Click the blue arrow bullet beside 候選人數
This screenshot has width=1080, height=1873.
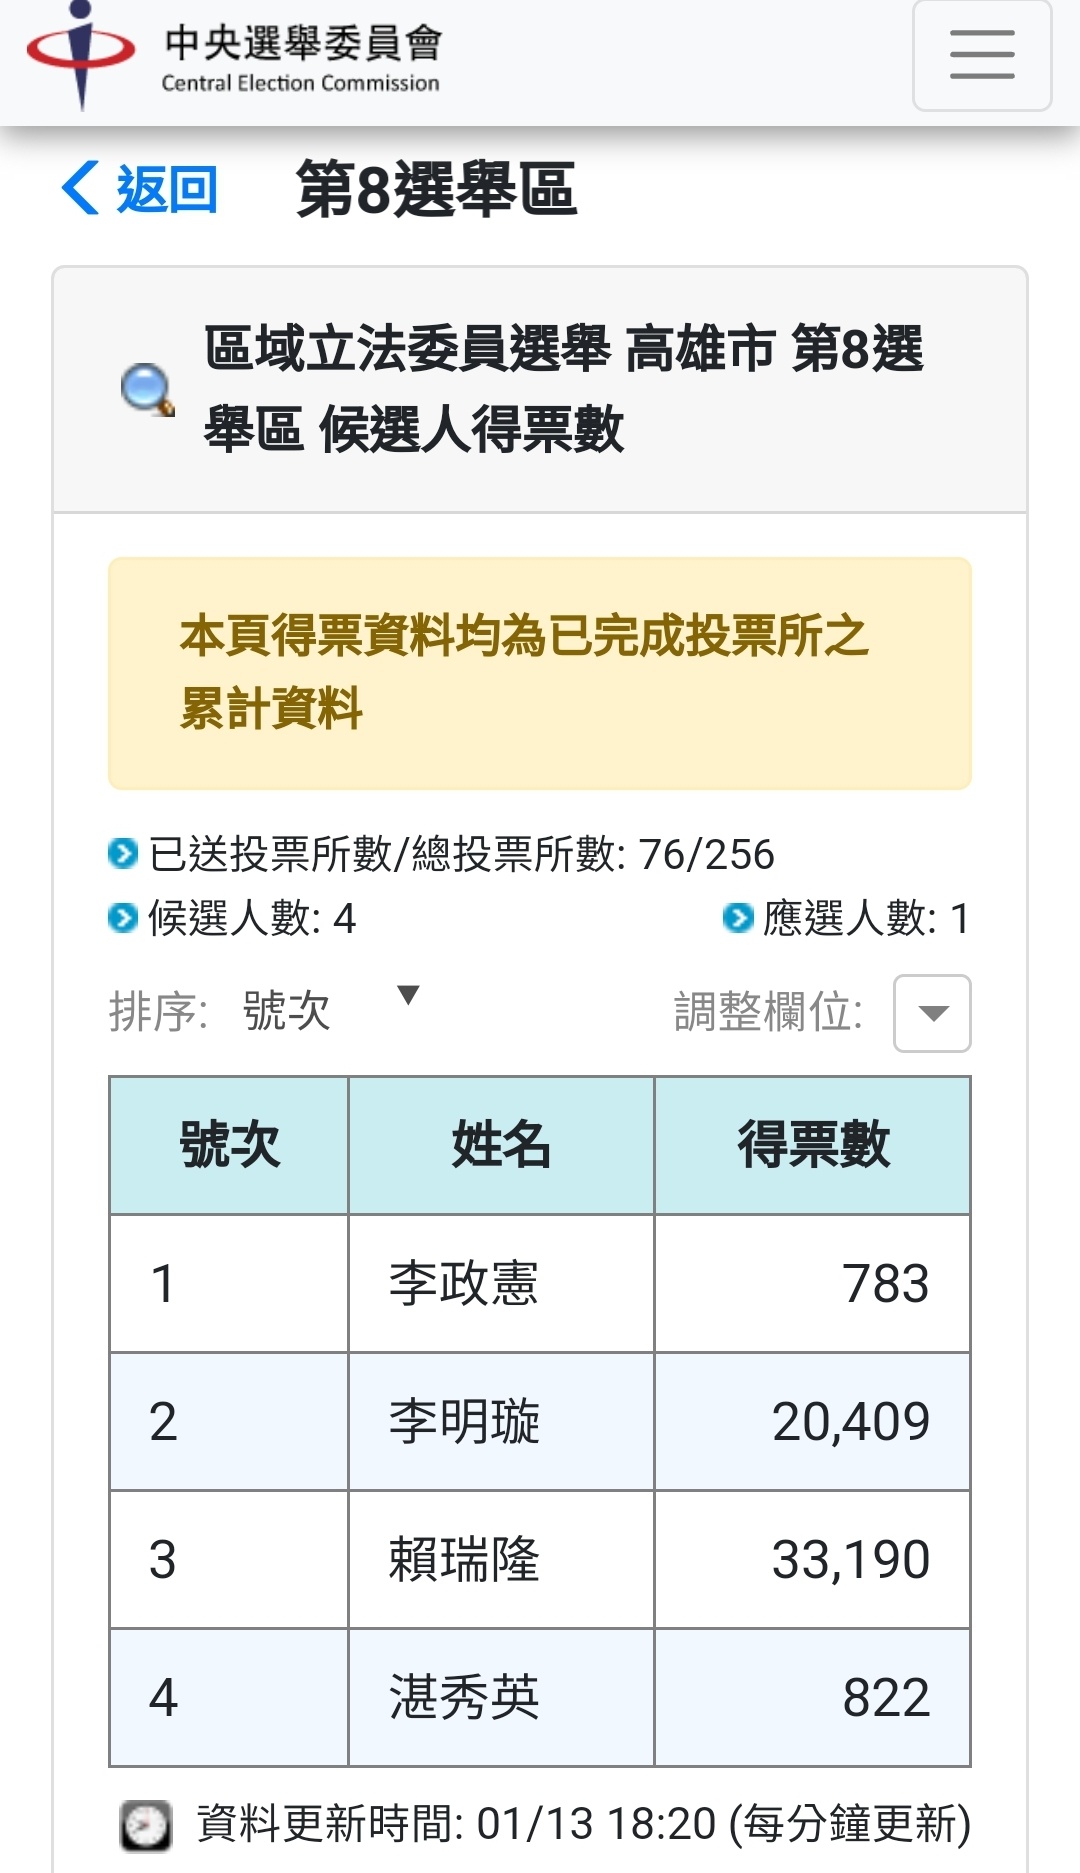click(x=122, y=917)
